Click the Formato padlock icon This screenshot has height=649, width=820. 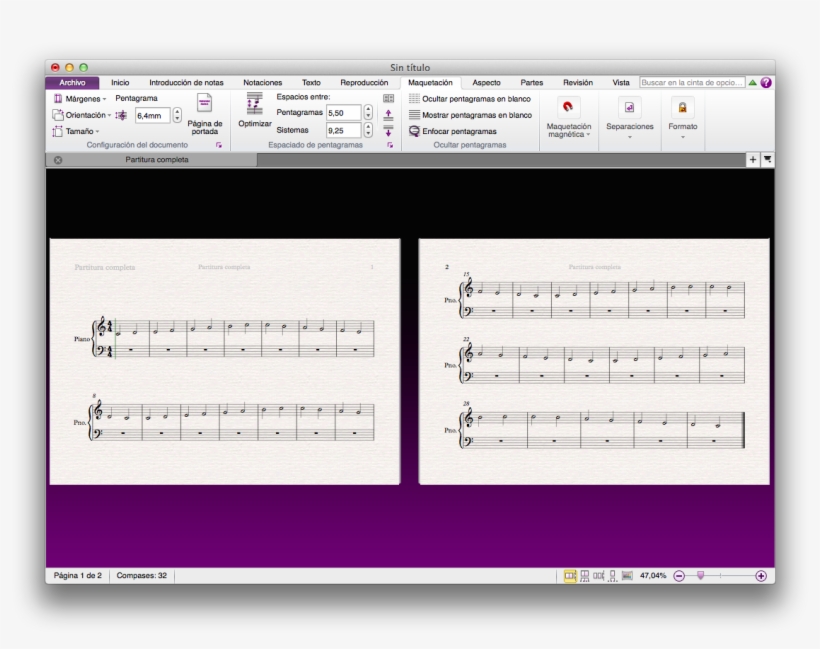tap(683, 108)
